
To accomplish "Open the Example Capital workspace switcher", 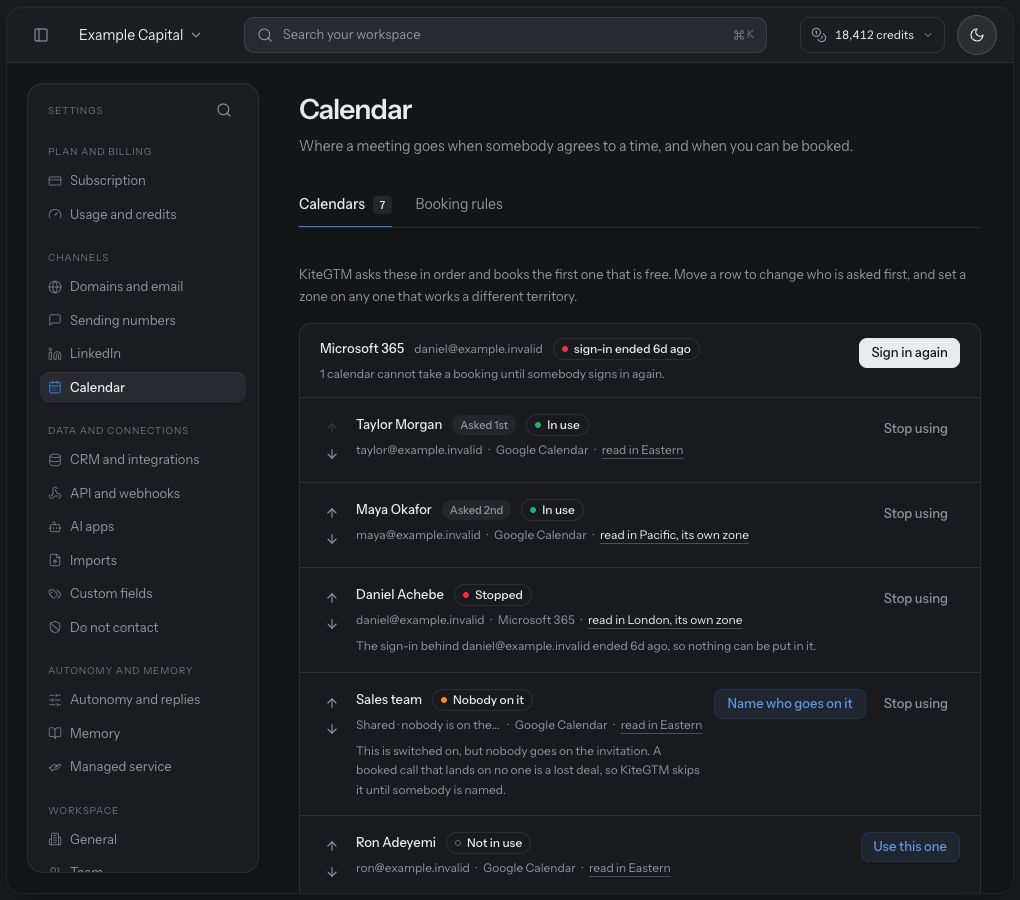I will coord(139,34).
